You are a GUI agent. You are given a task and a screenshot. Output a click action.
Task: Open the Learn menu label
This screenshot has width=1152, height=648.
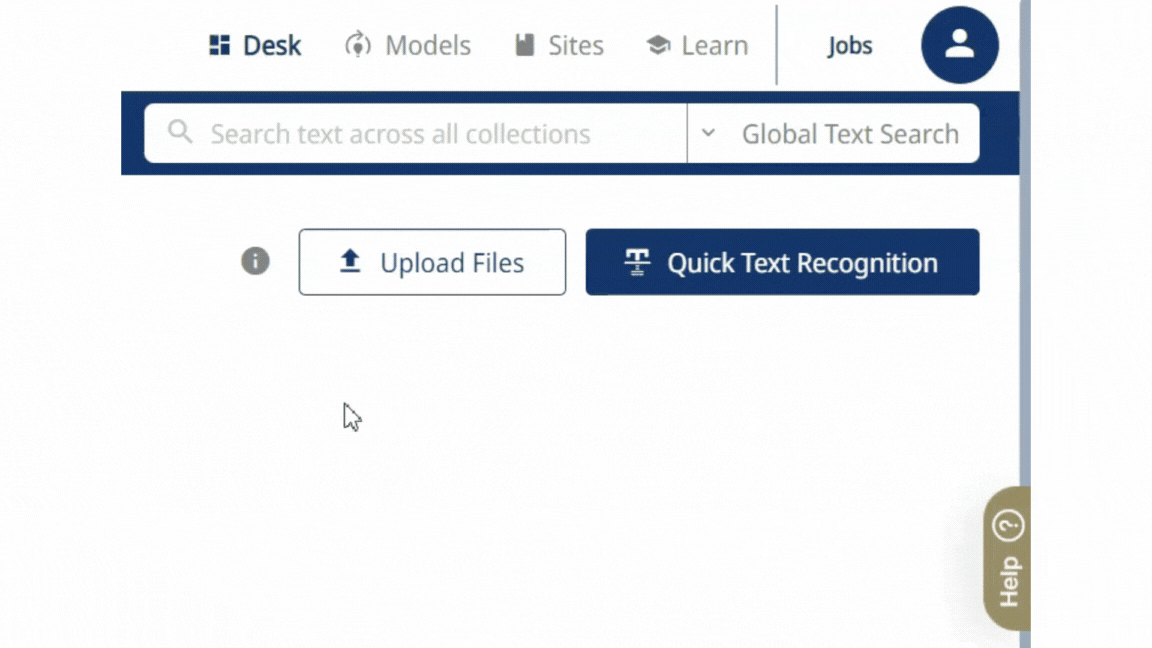click(x=714, y=45)
